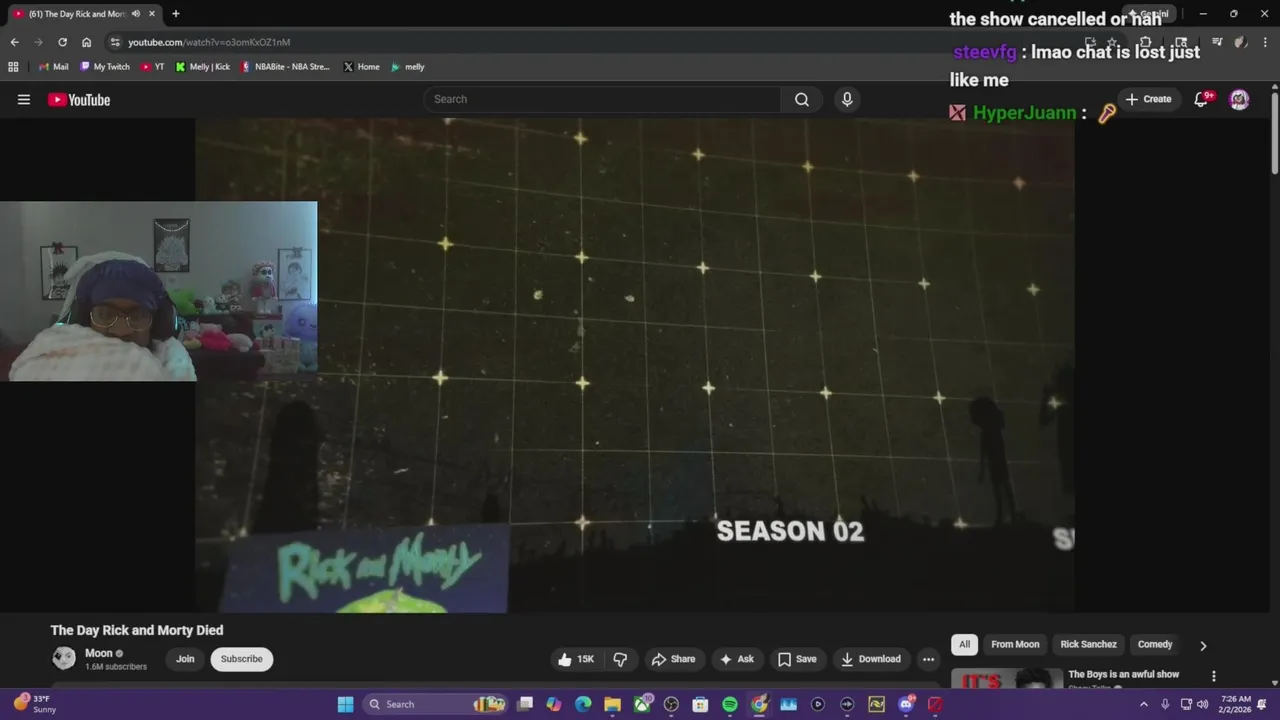The width and height of the screenshot is (1280, 720).
Task: Download the video with the Download button
Action: [x=871, y=659]
